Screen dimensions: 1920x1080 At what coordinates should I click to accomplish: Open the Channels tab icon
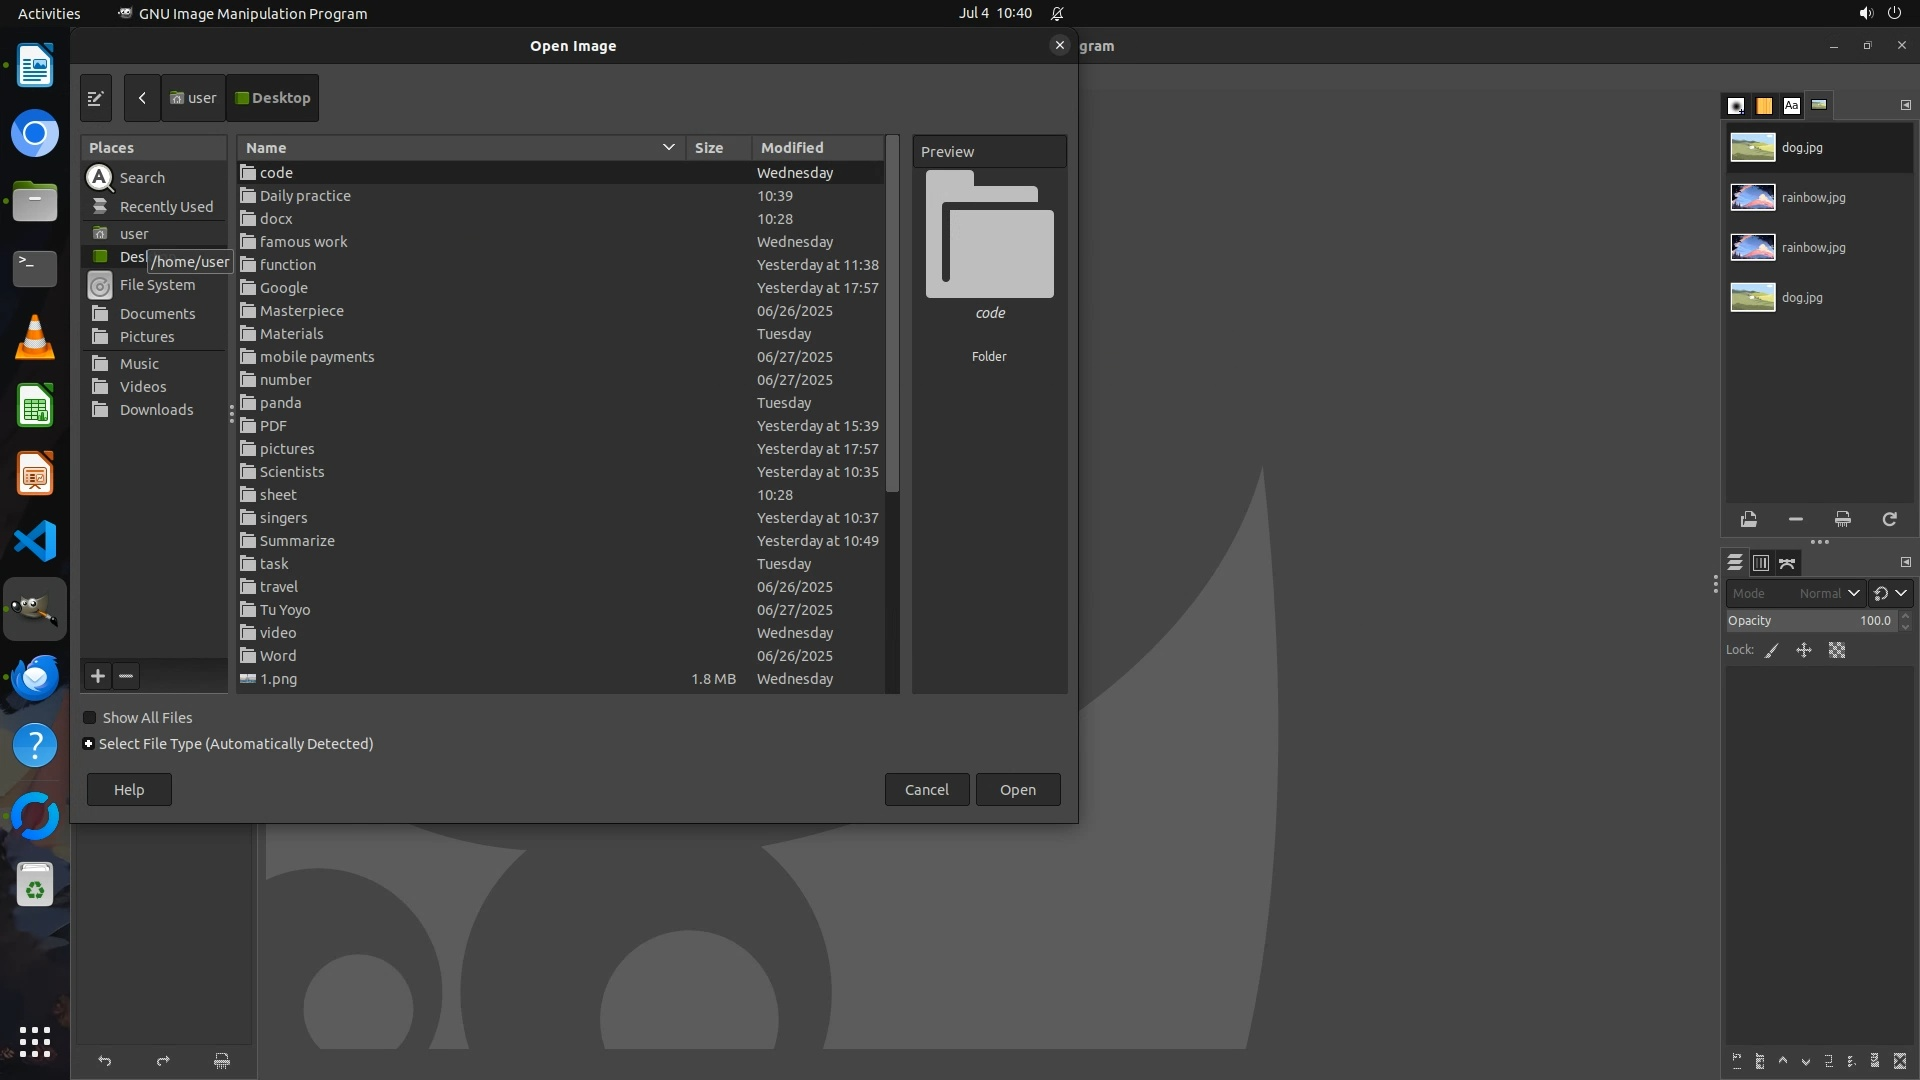1761,564
